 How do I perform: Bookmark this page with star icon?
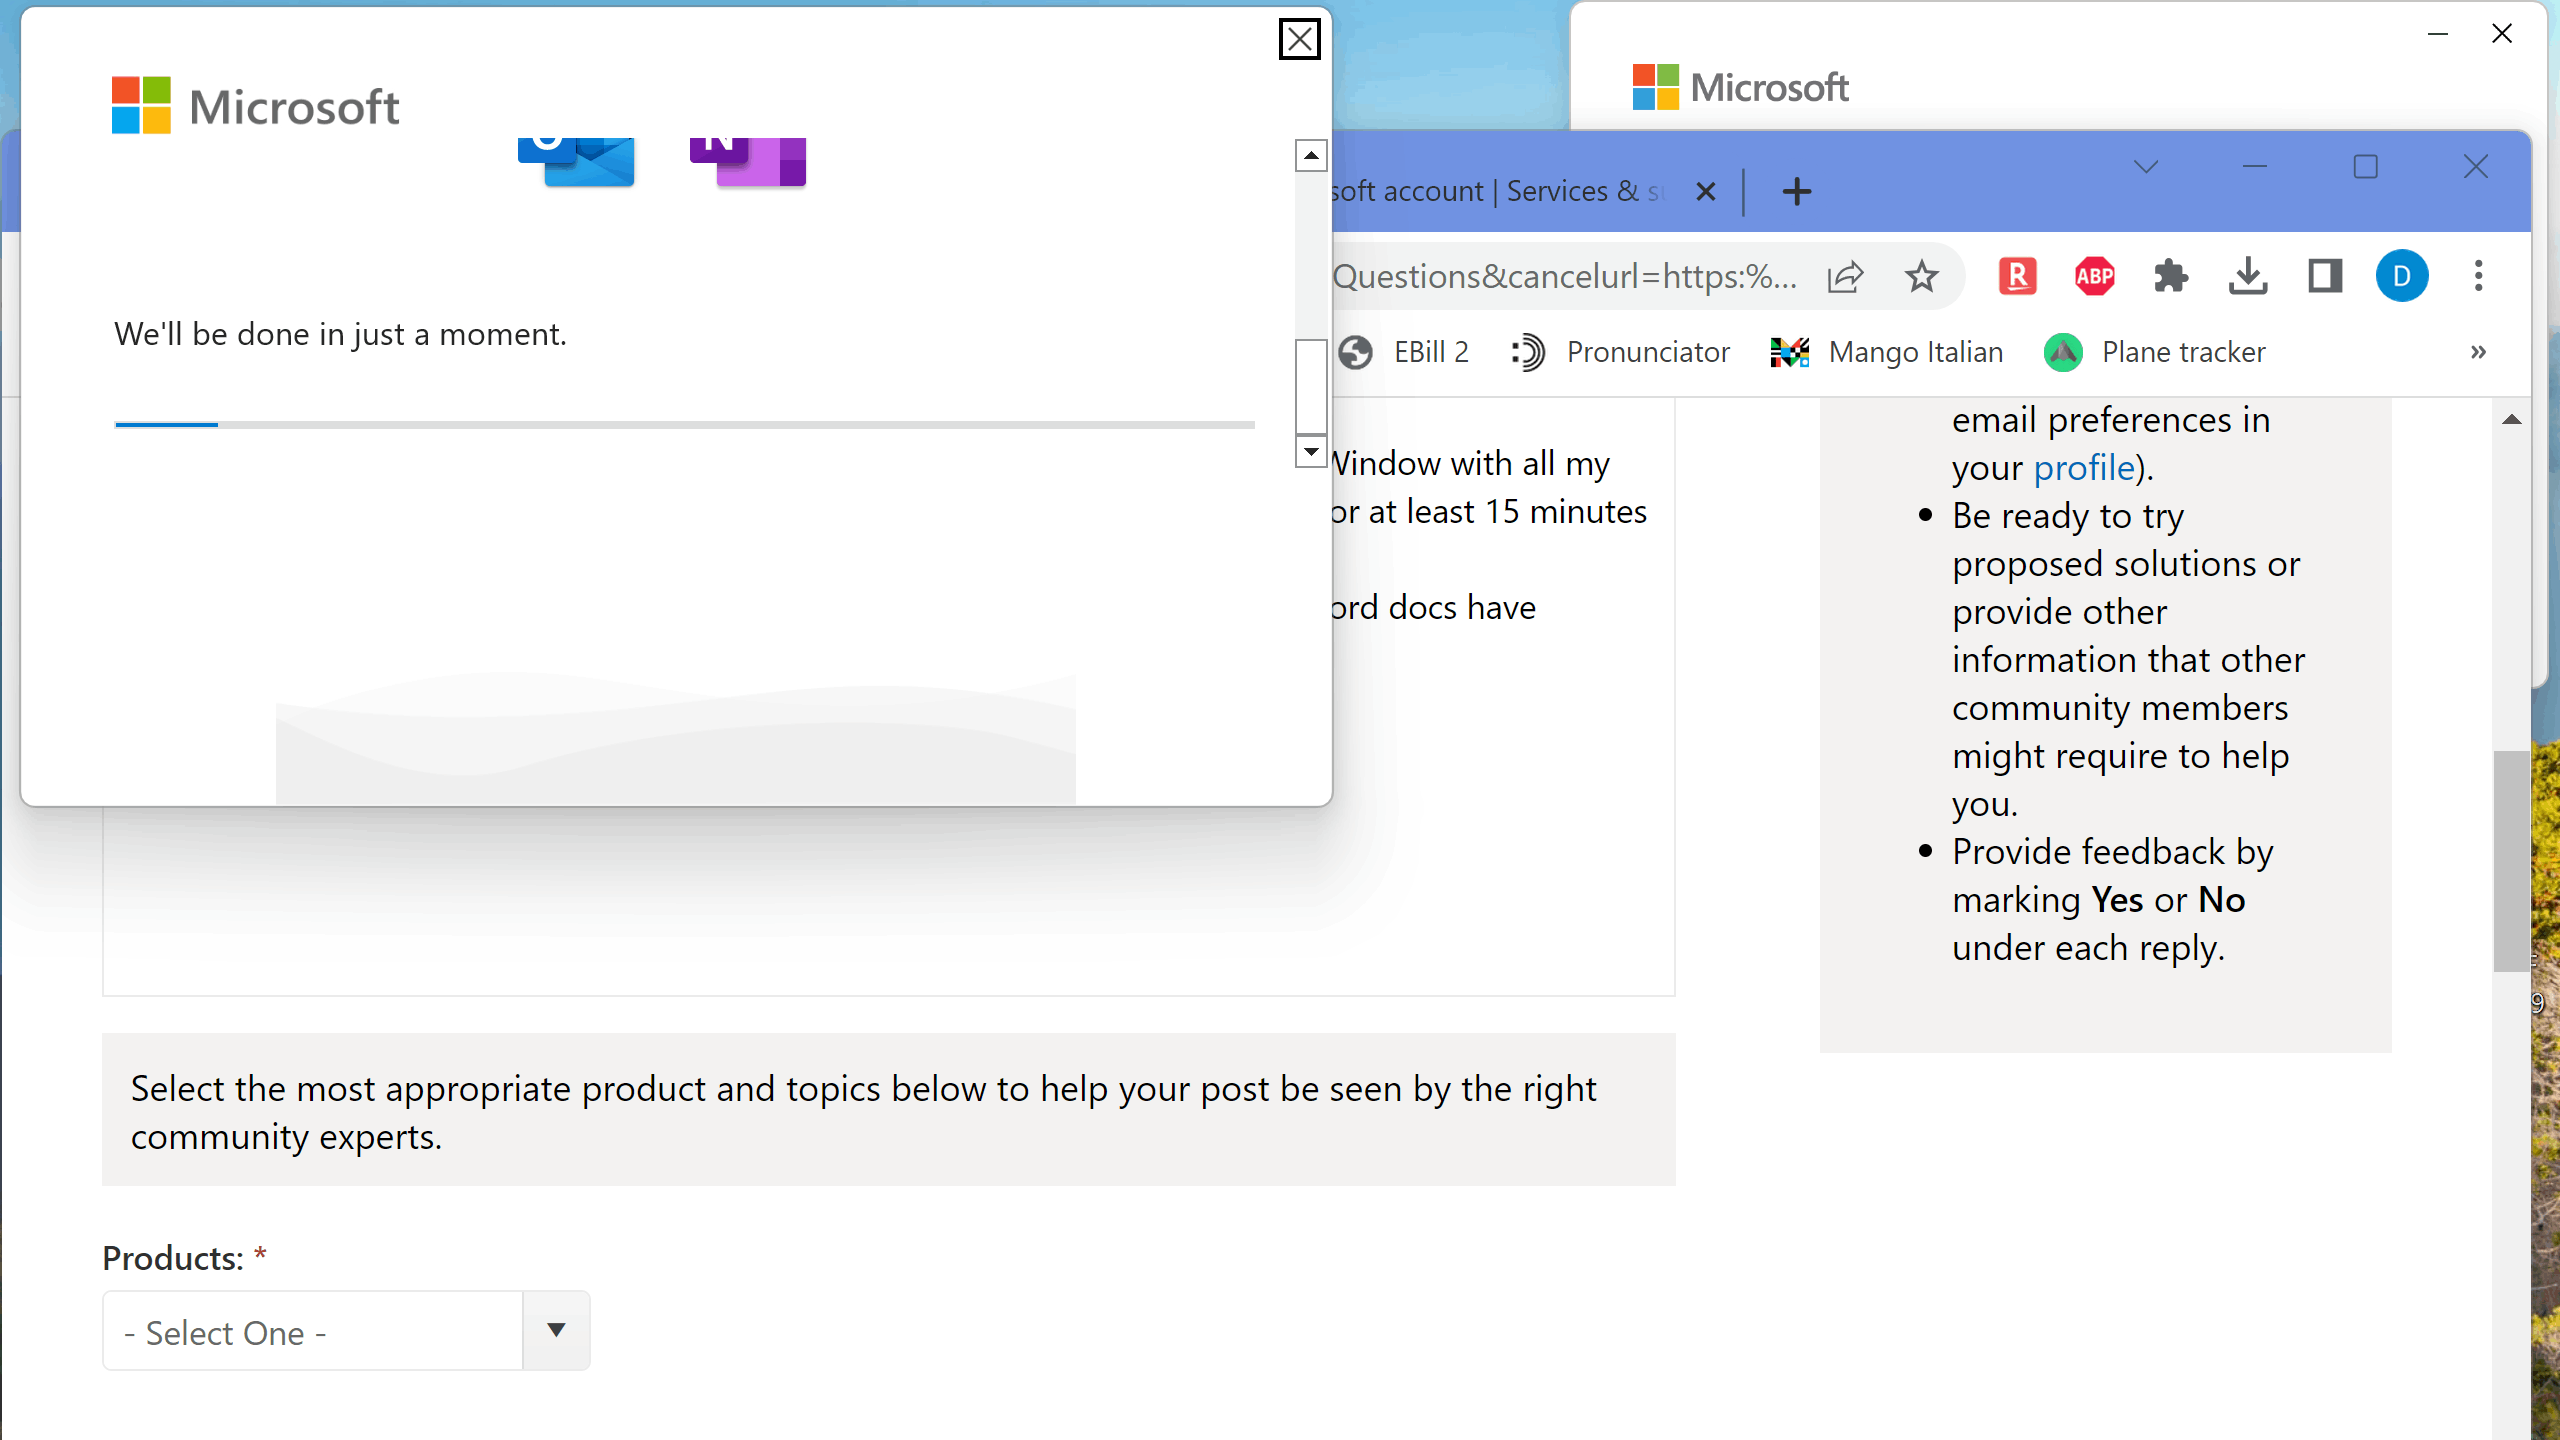coord(1921,276)
